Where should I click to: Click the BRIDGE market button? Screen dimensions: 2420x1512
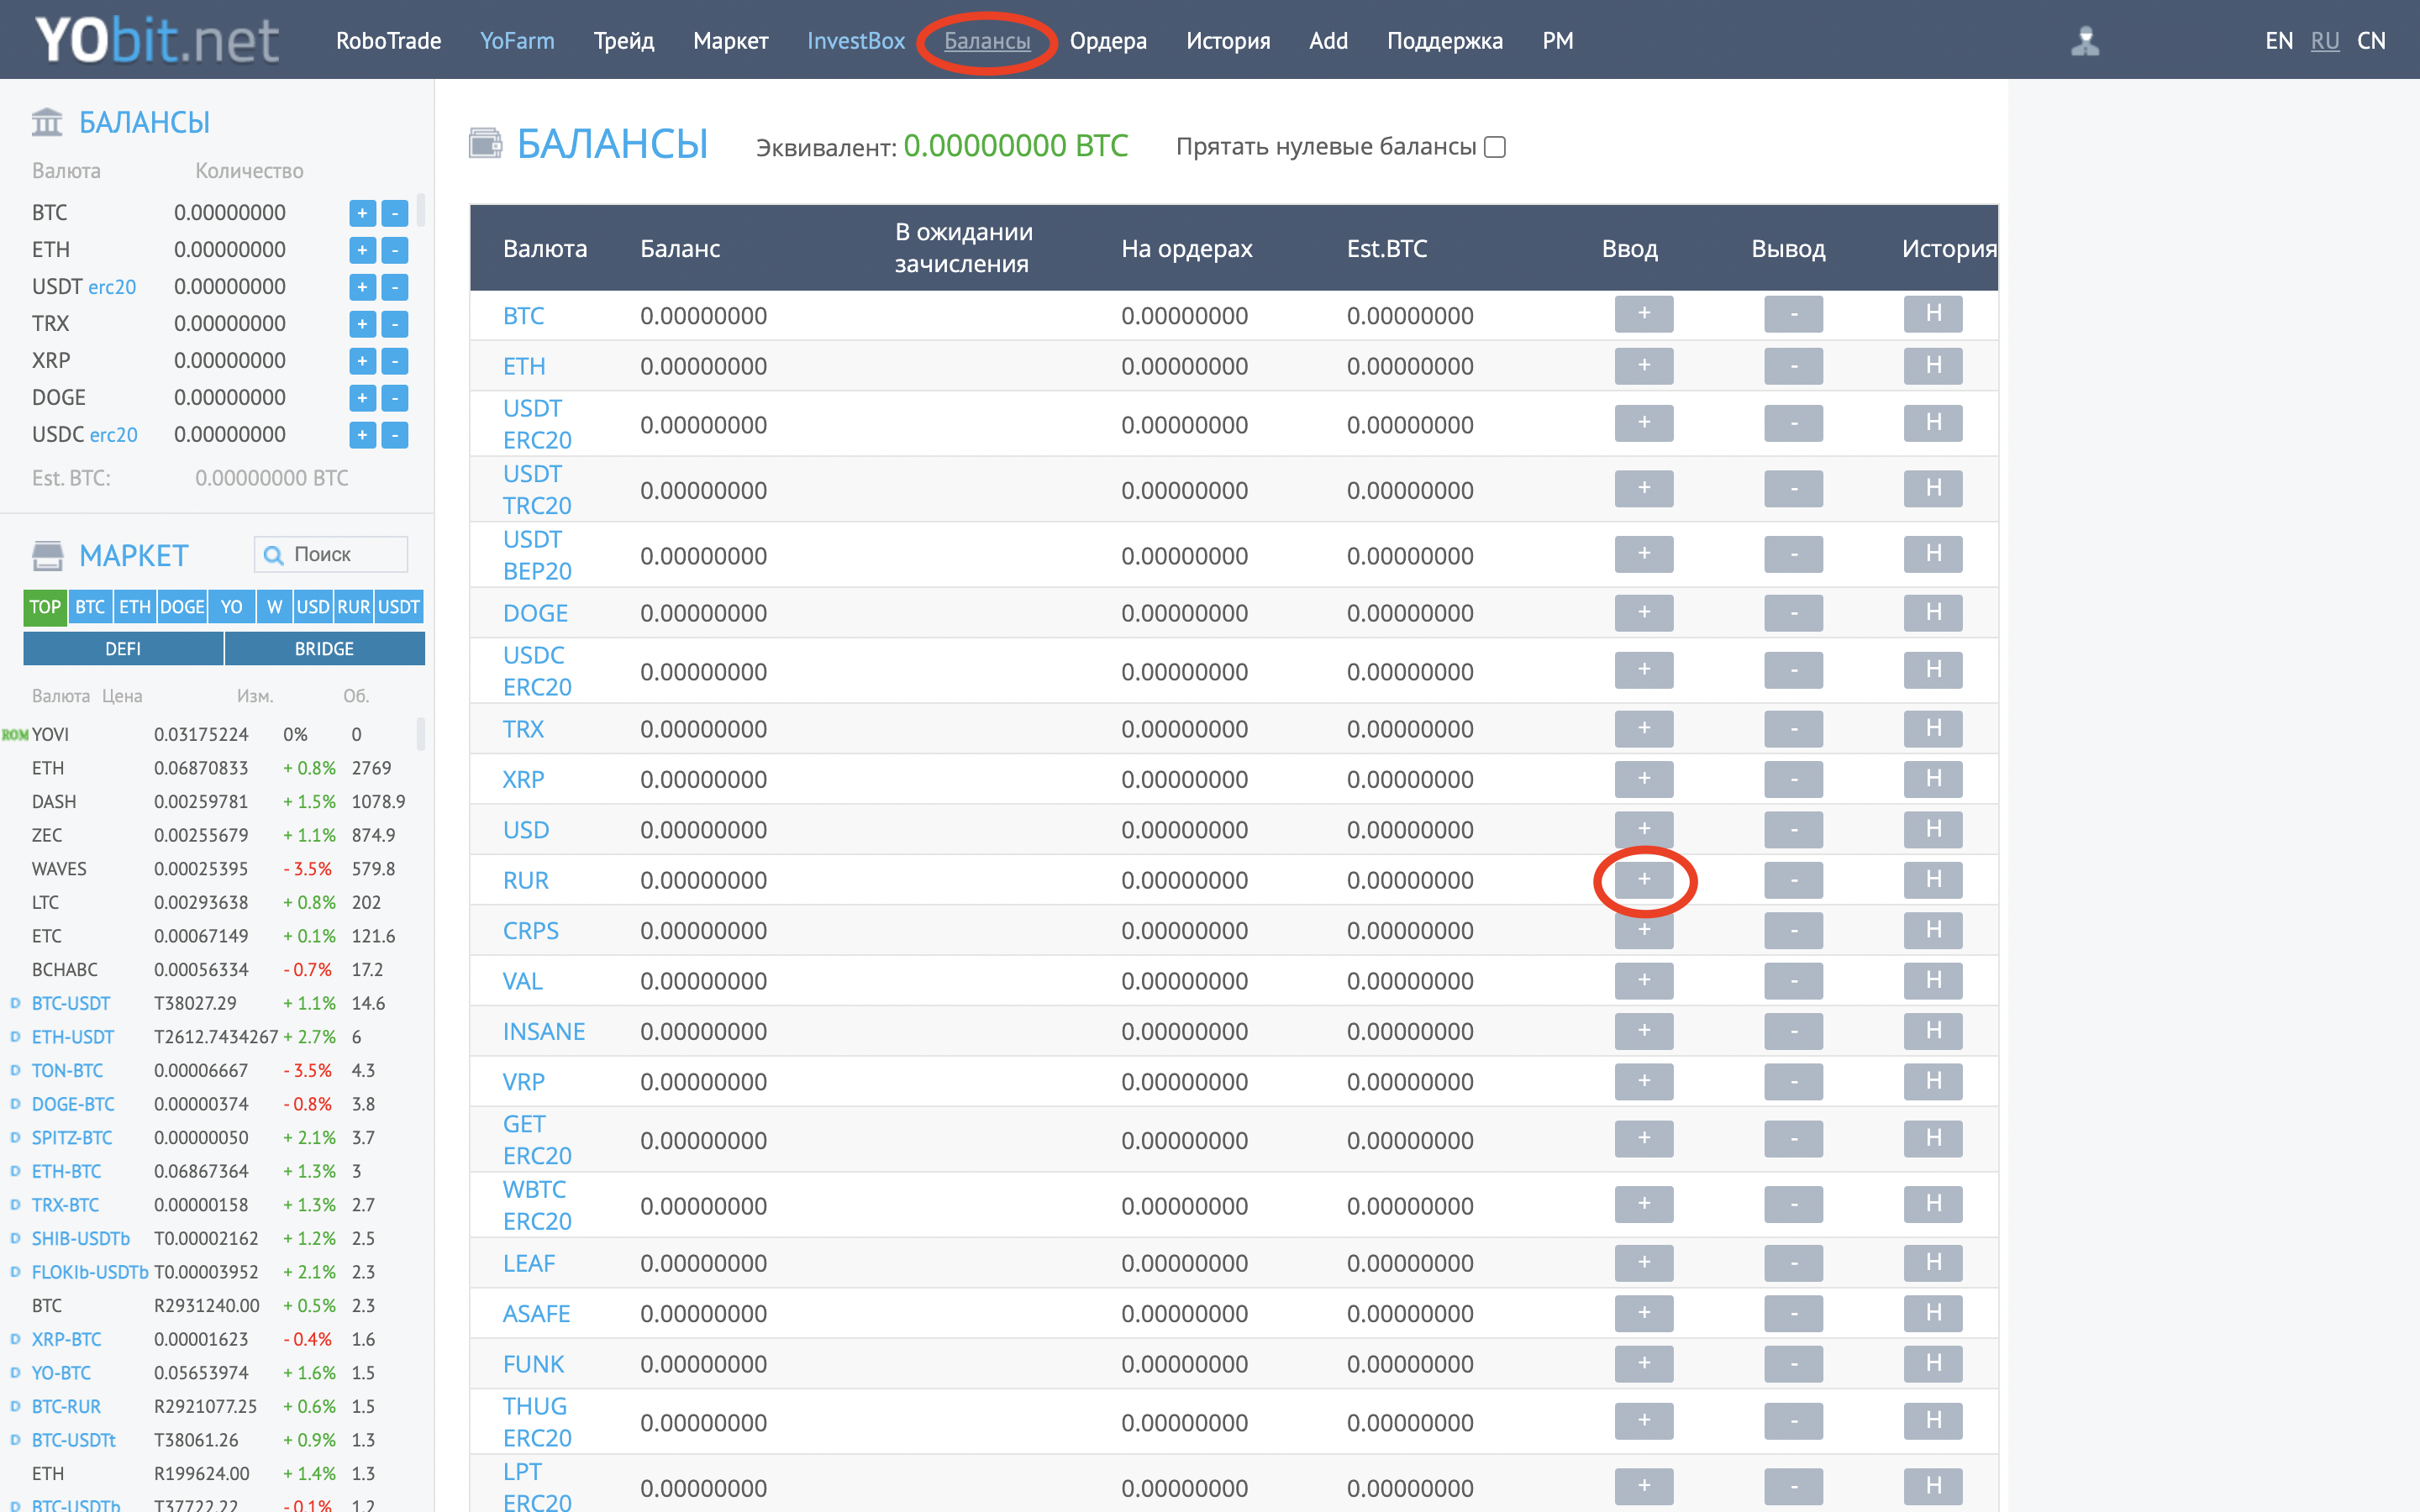[324, 649]
